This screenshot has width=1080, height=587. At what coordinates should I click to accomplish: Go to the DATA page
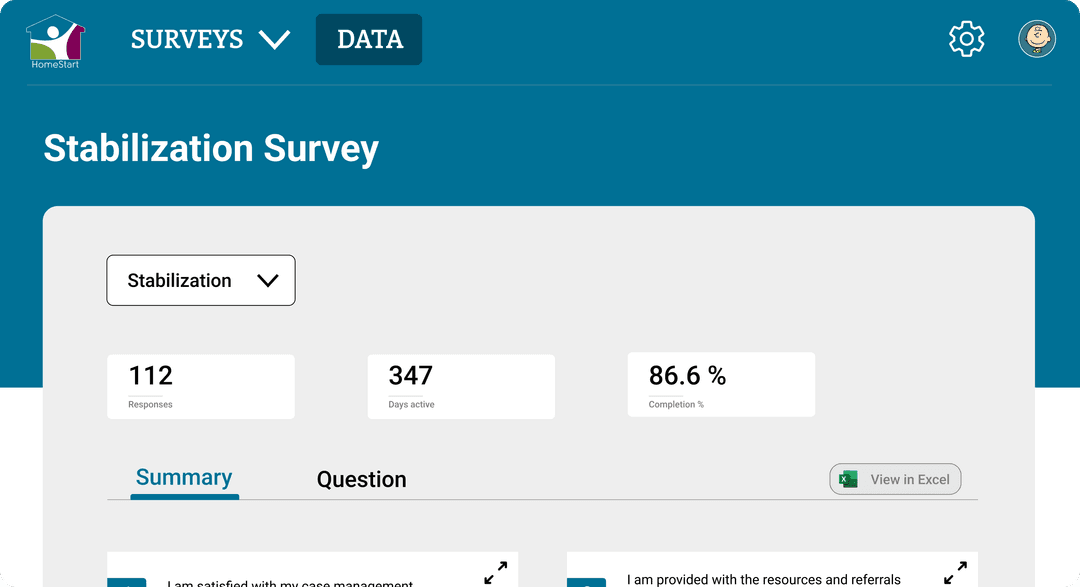[x=369, y=40]
